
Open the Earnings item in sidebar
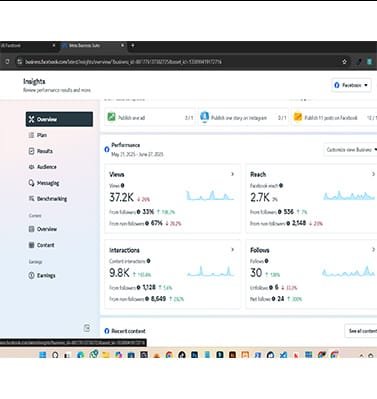pos(46,275)
